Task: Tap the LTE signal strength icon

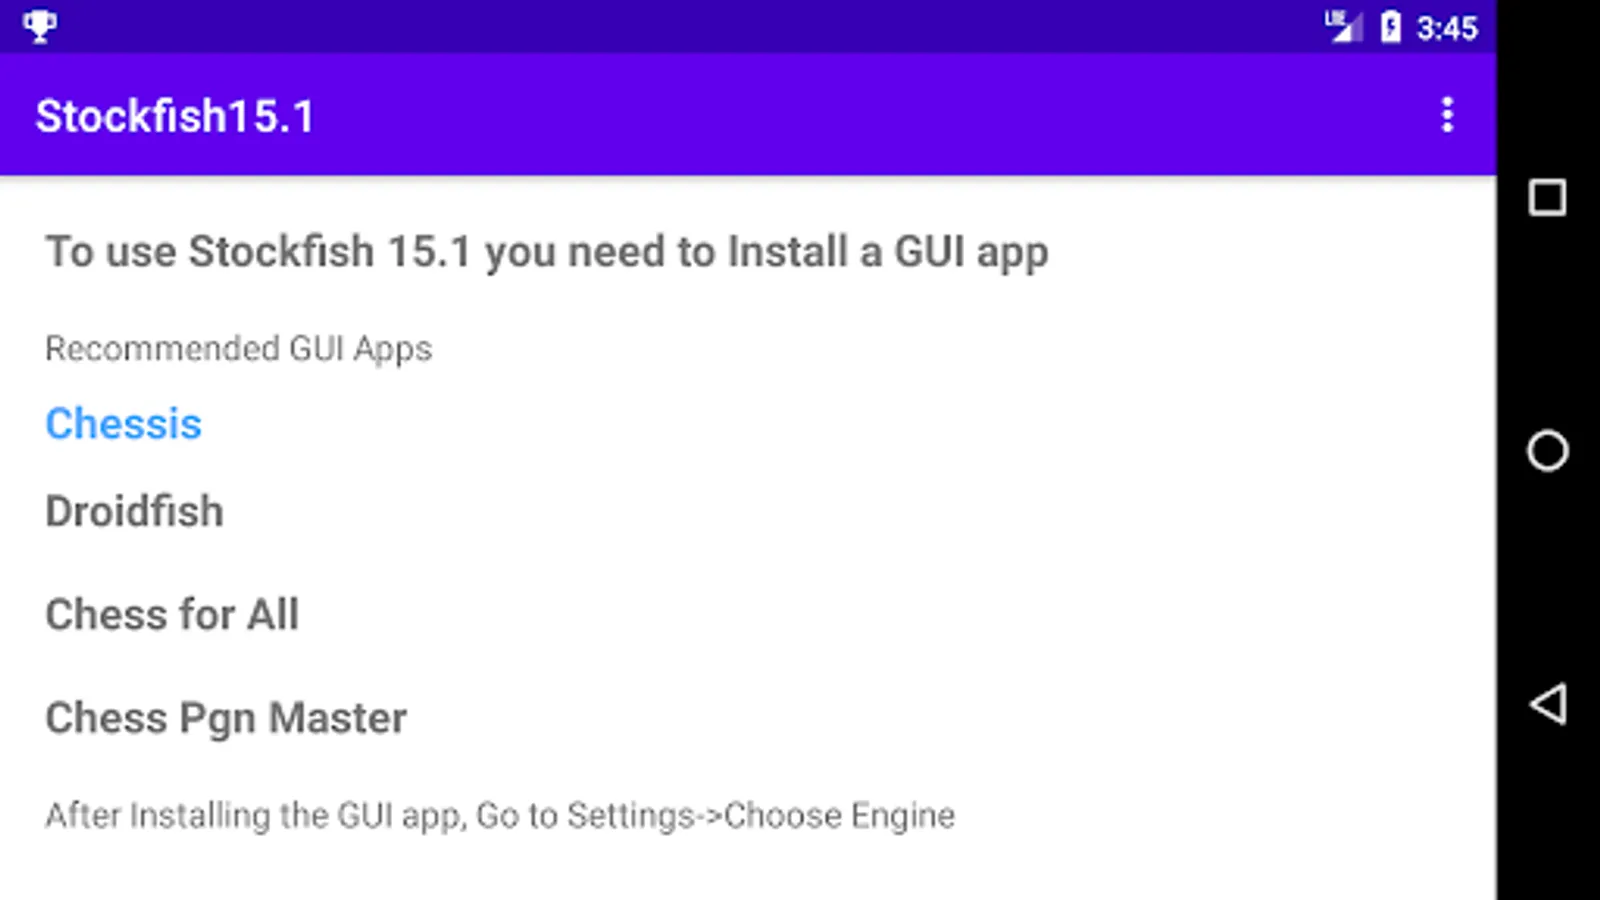Action: point(1342,26)
